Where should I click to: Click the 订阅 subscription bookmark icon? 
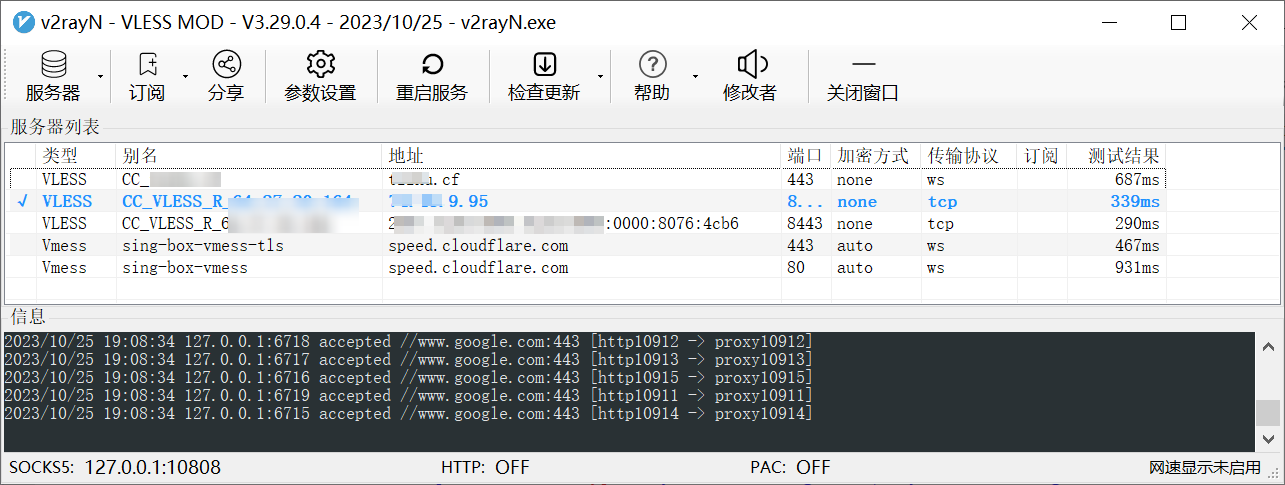click(x=147, y=66)
